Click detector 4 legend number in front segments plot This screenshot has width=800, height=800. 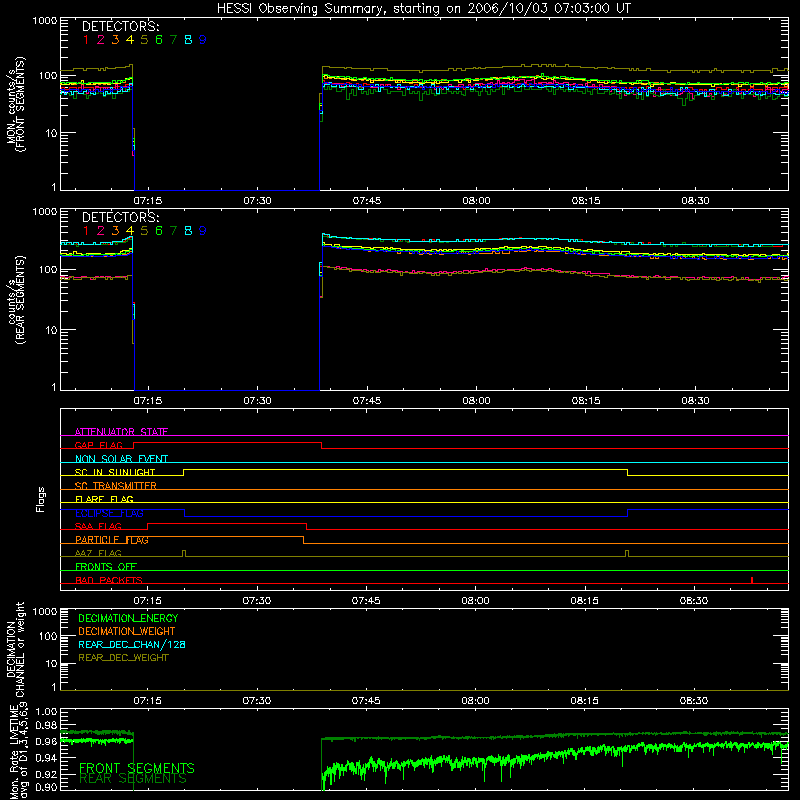coord(130,40)
